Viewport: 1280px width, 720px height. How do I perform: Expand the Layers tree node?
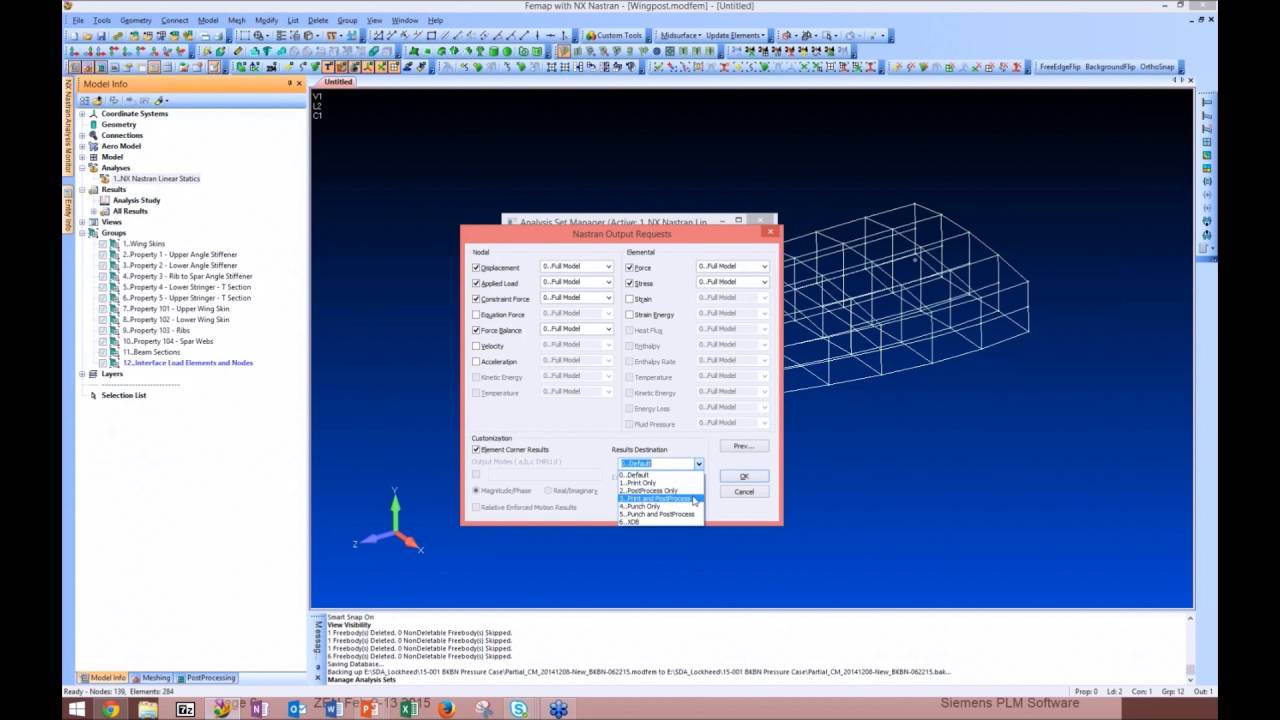point(82,374)
